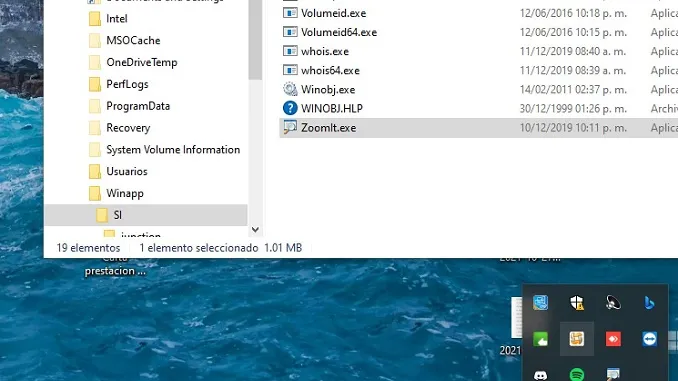
Task: Open Usuarios folder in tree
Action: coord(127,171)
